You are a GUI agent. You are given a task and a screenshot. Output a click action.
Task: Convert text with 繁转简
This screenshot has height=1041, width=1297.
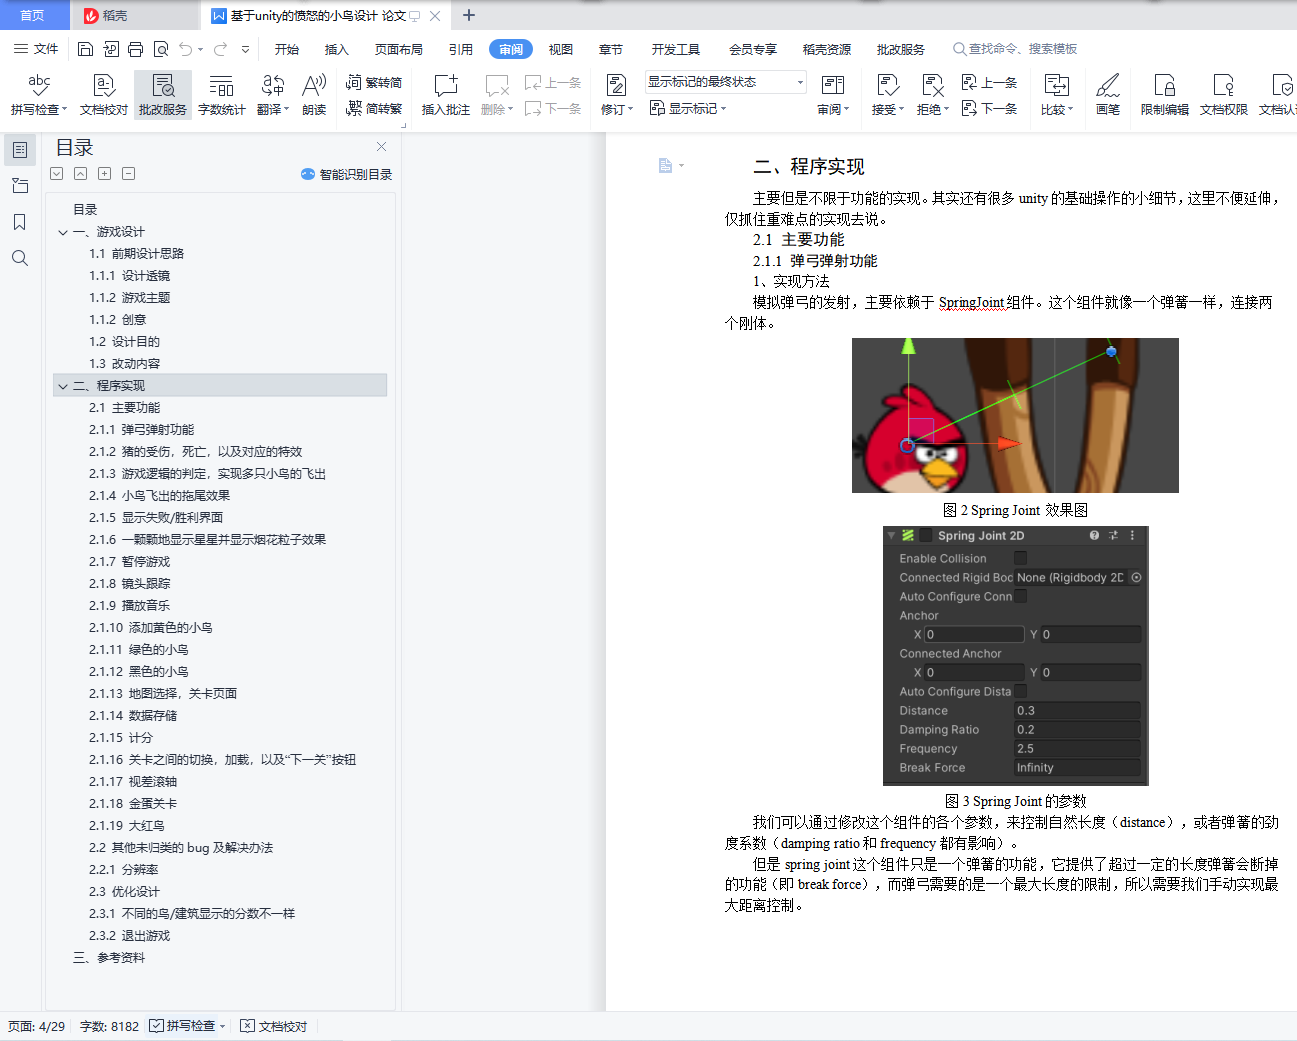tap(374, 83)
